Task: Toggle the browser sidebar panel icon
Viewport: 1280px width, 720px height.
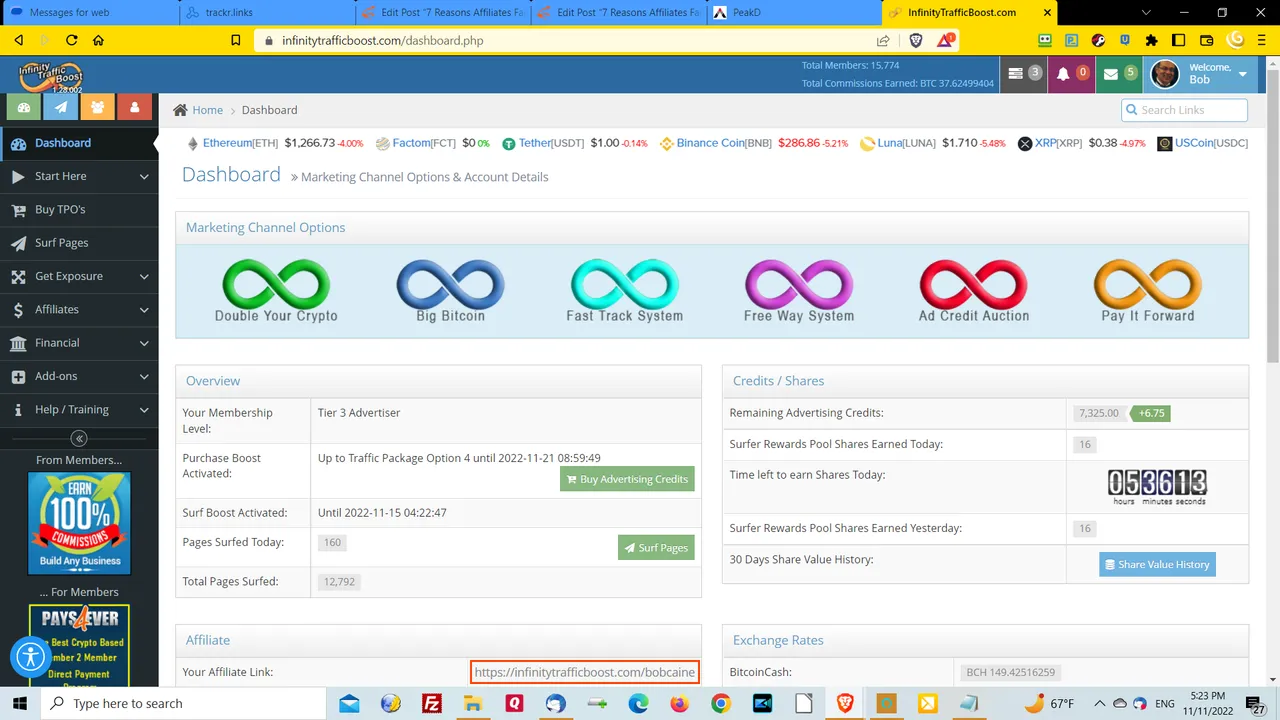Action: click(x=1179, y=40)
